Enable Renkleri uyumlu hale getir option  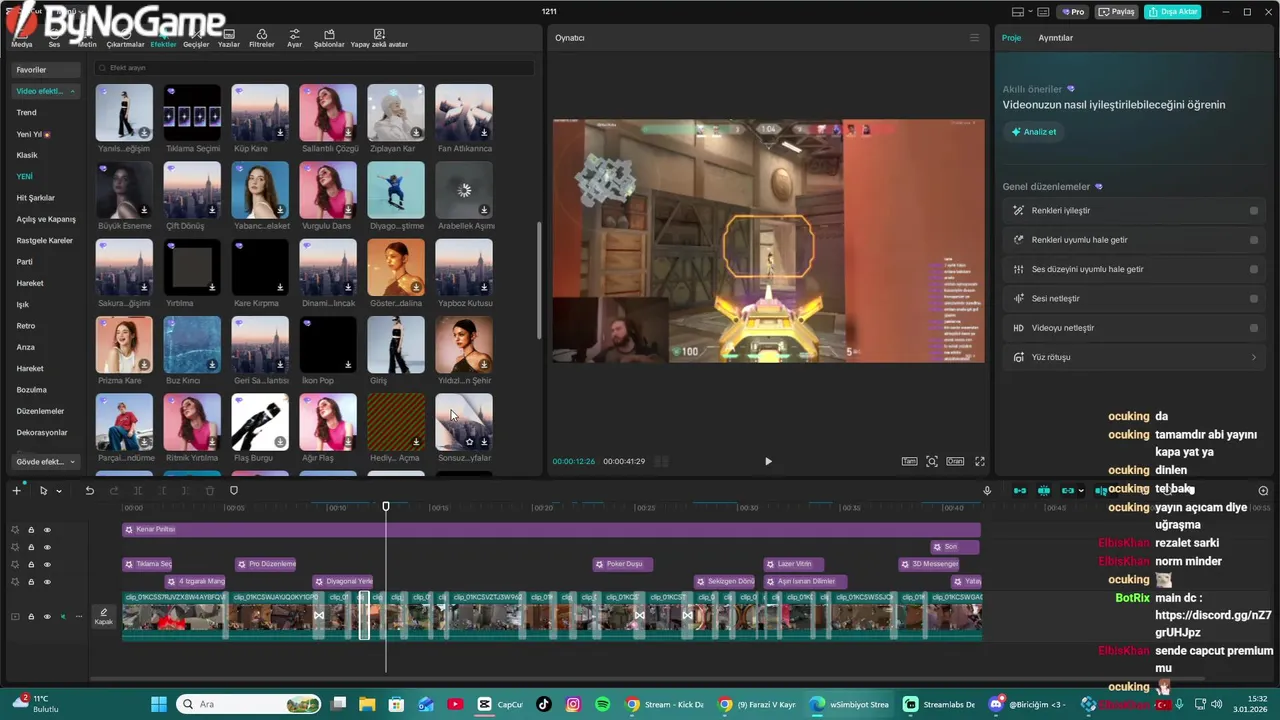[x=1254, y=240]
